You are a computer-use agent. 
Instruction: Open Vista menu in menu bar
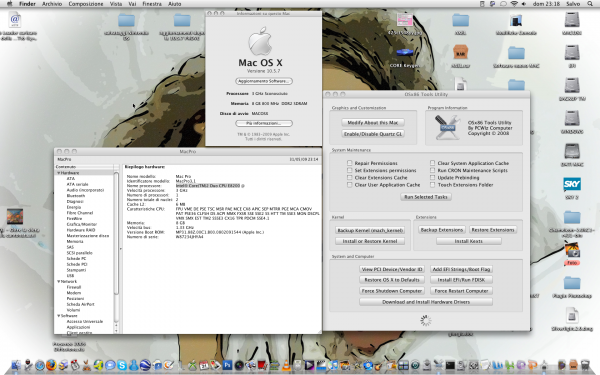click(x=116, y=4)
